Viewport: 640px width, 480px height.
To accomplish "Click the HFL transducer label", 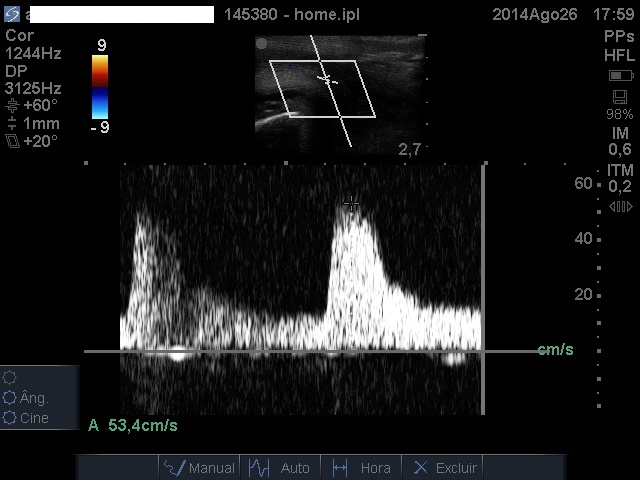I will click(x=619, y=55).
